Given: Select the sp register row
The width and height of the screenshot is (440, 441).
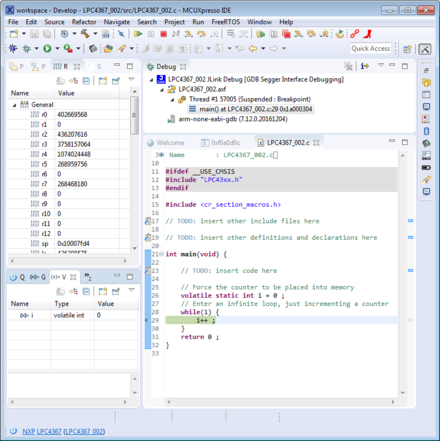Looking at the screenshot, I should (x=68, y=244).
